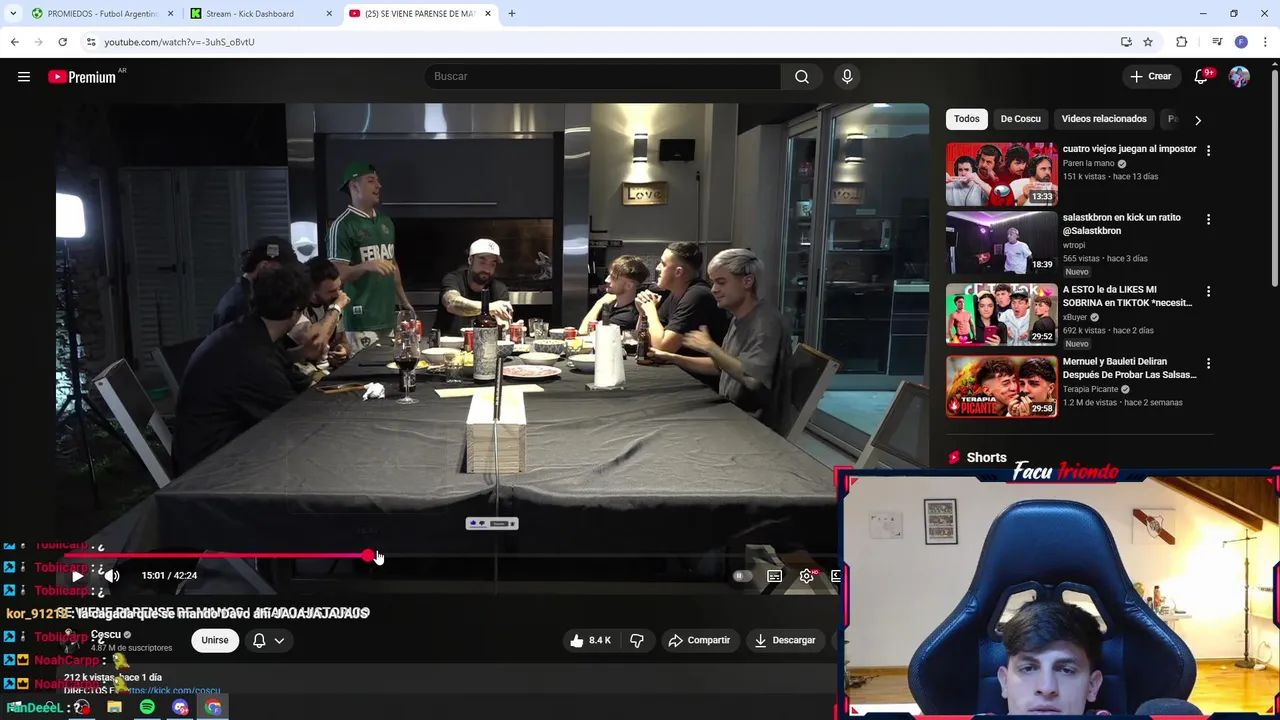The height and width of the screenshot is (720, 1280).
Task: Open player settings gear
Action: pos(807,575)
